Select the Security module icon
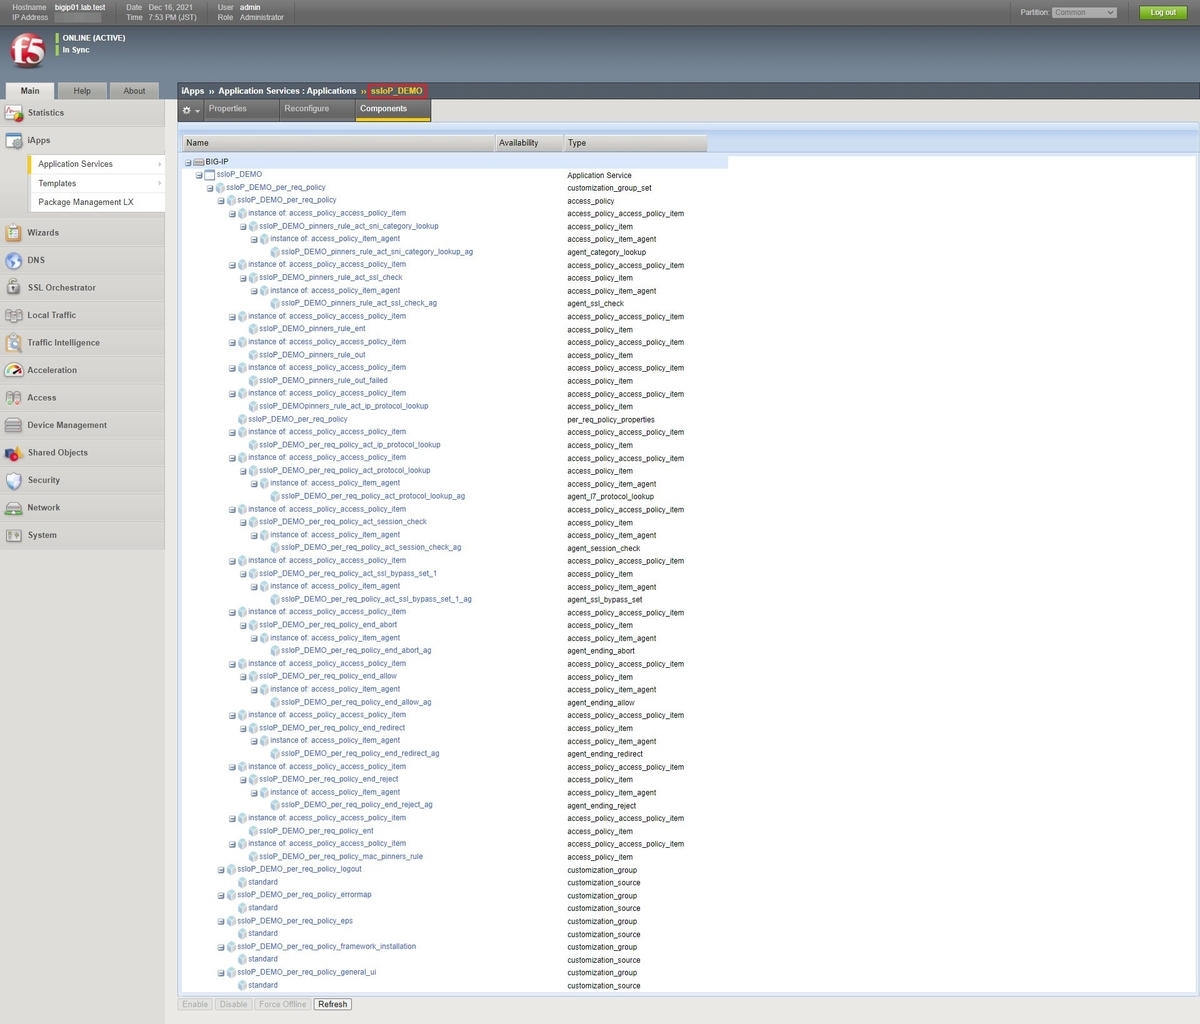Image resolution: width=1200 pixels, height=1024 pixels. pos(14,480)
